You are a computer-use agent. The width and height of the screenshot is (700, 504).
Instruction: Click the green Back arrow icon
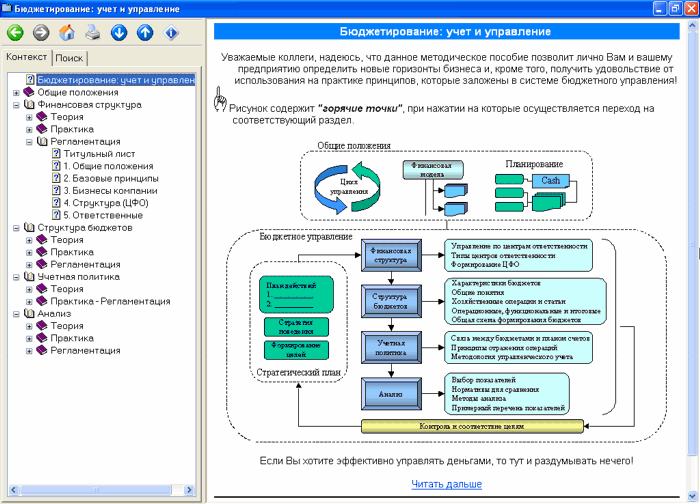15,33
